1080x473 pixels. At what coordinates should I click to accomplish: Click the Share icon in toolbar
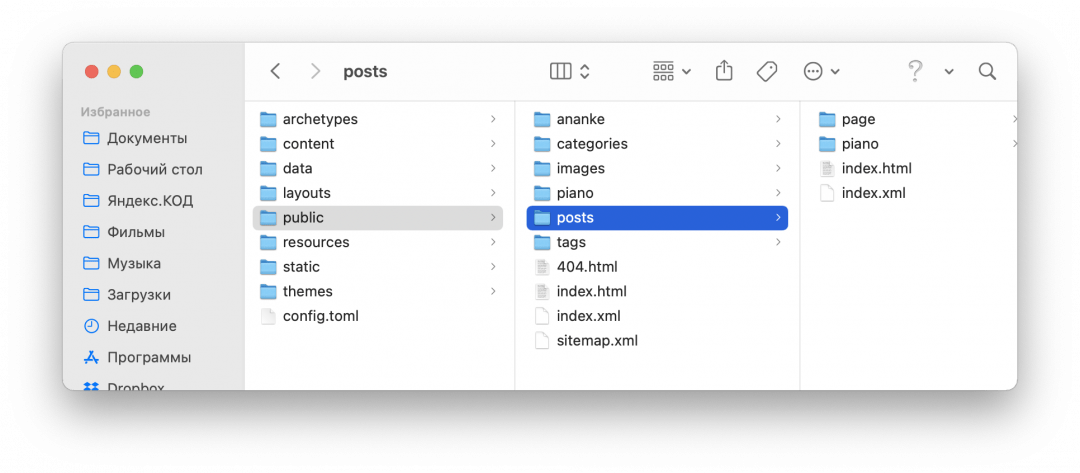click(x=724, y=71)
